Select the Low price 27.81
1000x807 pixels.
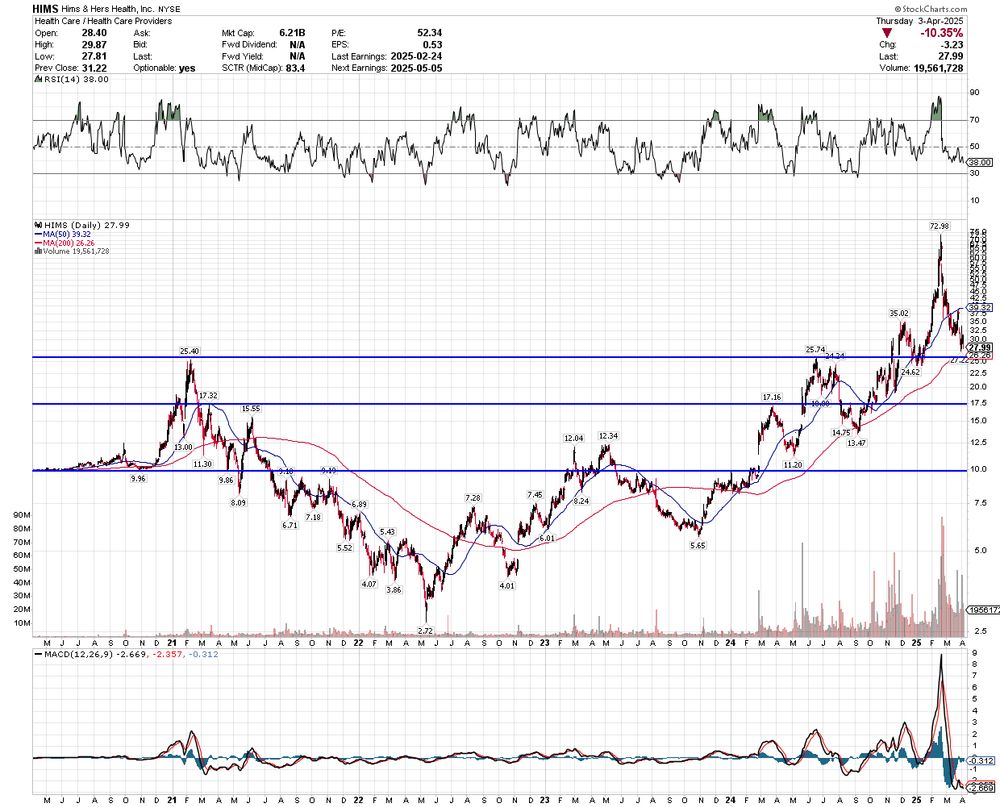click(x=94, y=56)
